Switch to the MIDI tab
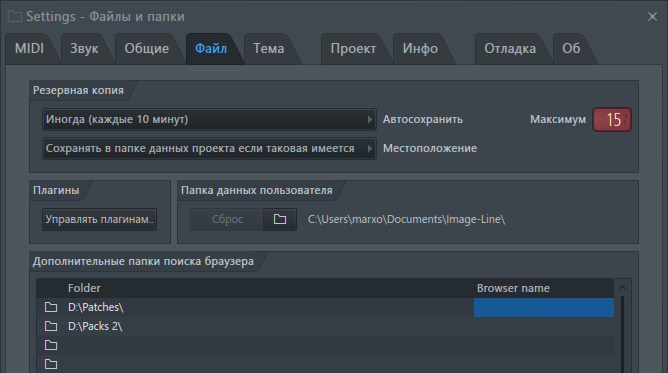The height and width of the screenshot is (373, 668). coord(29,49)
